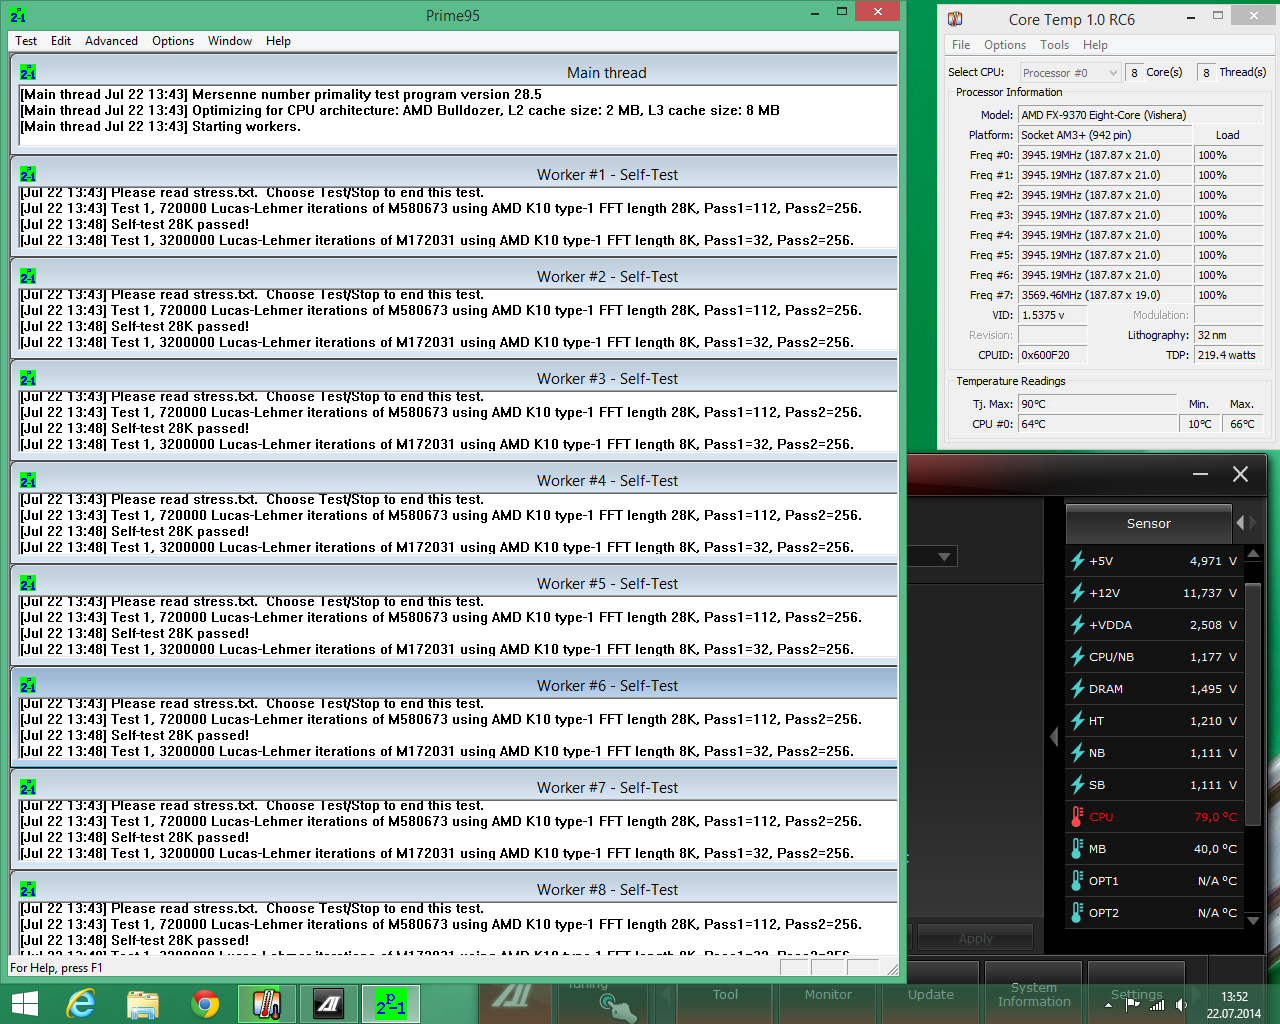This screenshot has height=1024, width=1280.
Task: Select the Sensor tab
Action: click(1148, 523)
